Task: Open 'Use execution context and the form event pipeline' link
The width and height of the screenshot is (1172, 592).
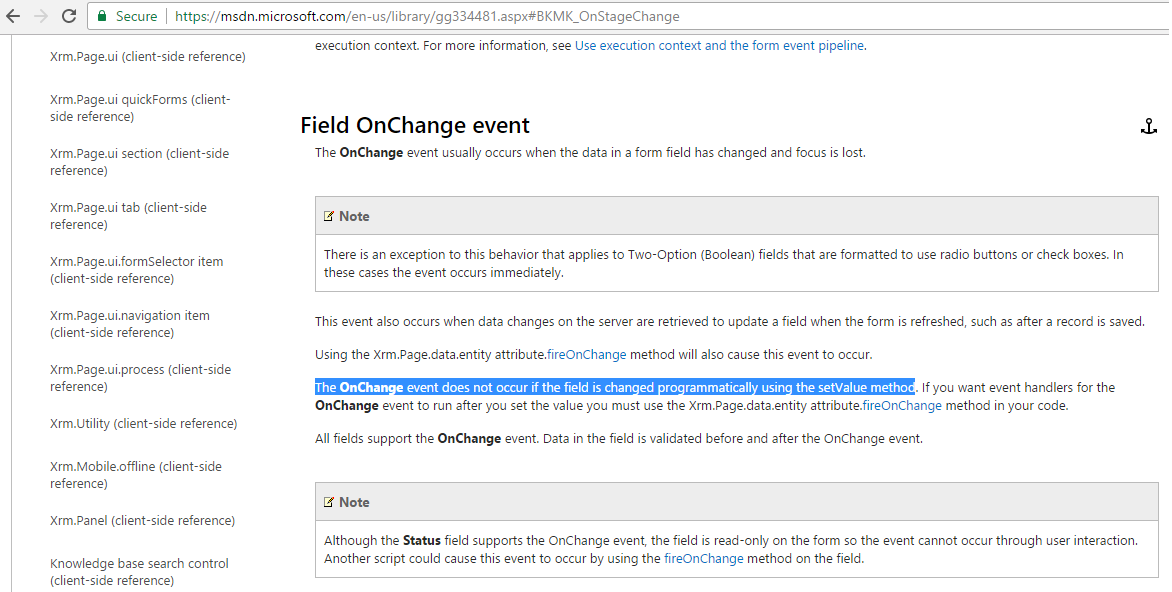Action: pyautogui.click(x=719, y=45)
